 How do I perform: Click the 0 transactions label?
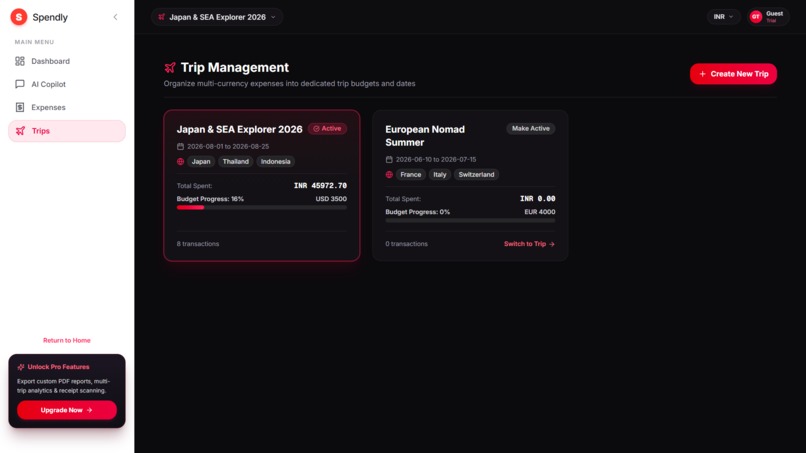[x=407, y=244]
